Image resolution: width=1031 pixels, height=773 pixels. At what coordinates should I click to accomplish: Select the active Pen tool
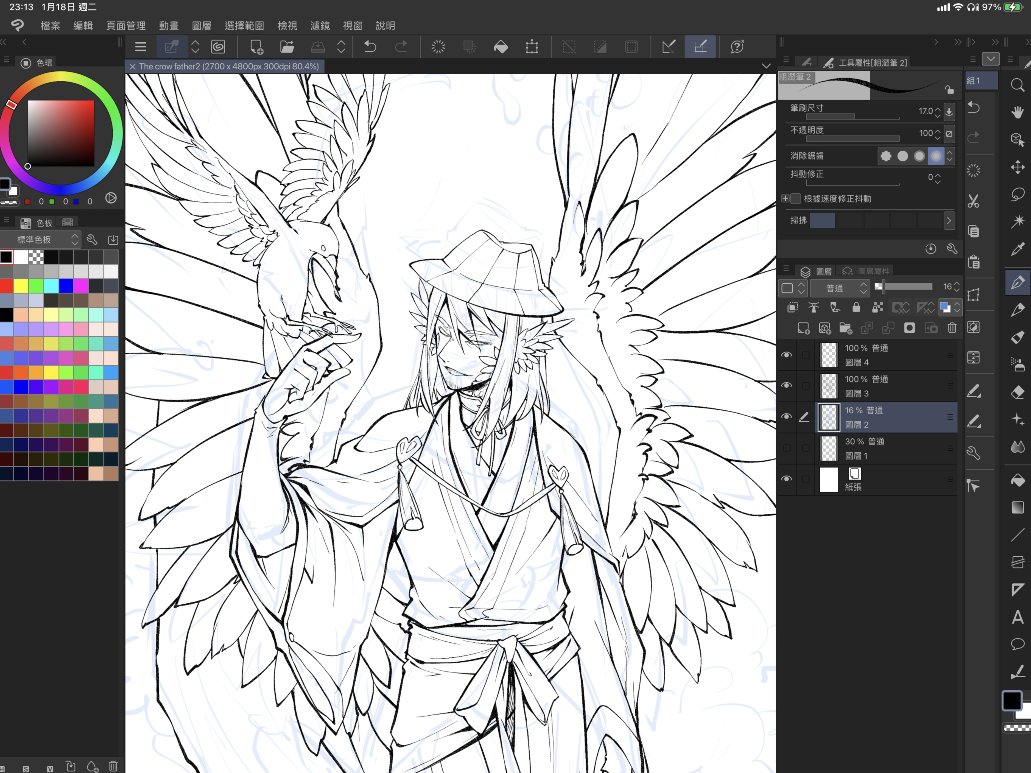coord(1017,282)
